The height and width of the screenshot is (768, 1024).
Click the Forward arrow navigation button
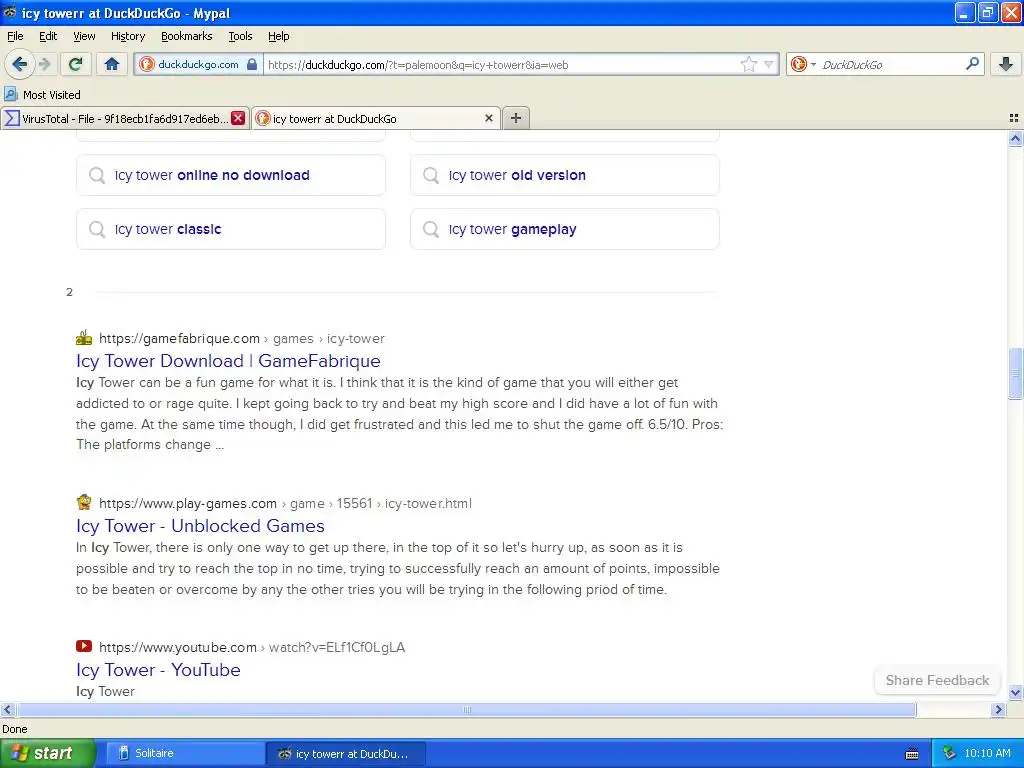point(44,64)
